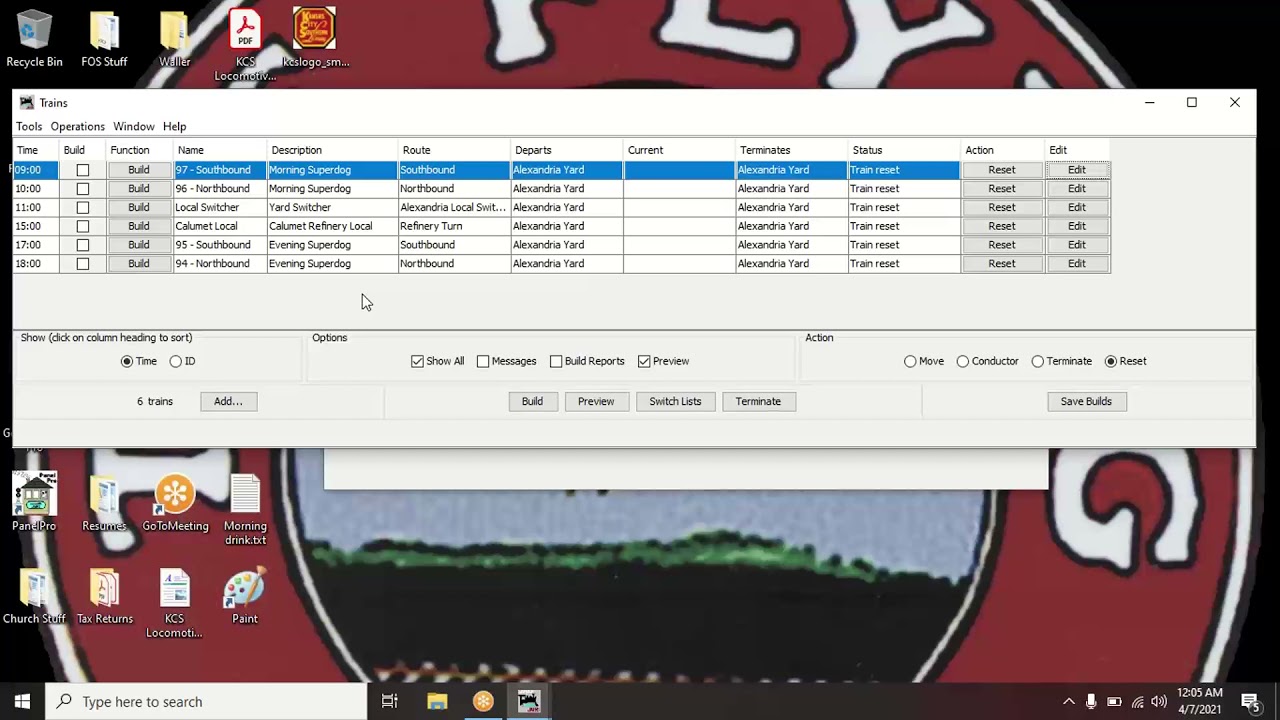Open the Tools menu
The width and height of the screenshot is (1280, 720).
click(x=29, y=127)
